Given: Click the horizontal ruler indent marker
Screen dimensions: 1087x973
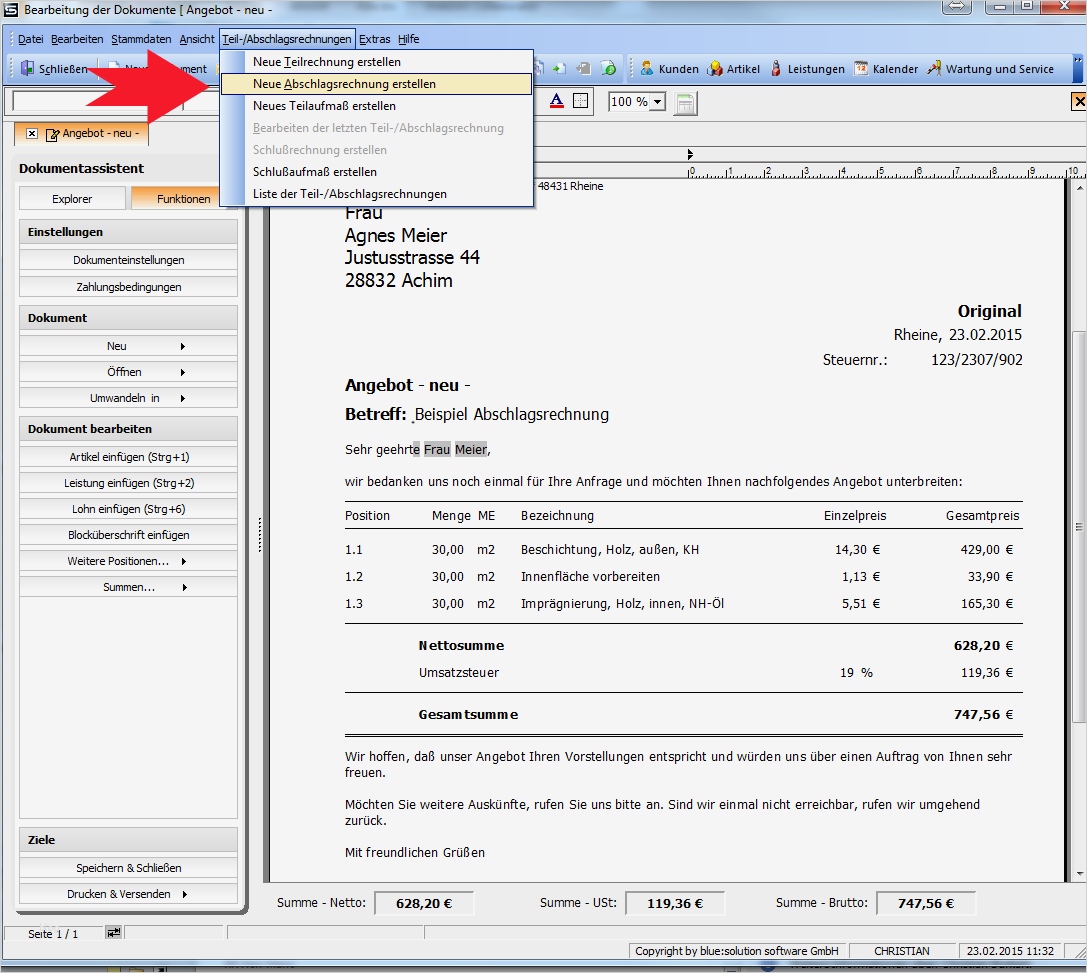Looking at the screenshot, I should coord(690,154).
